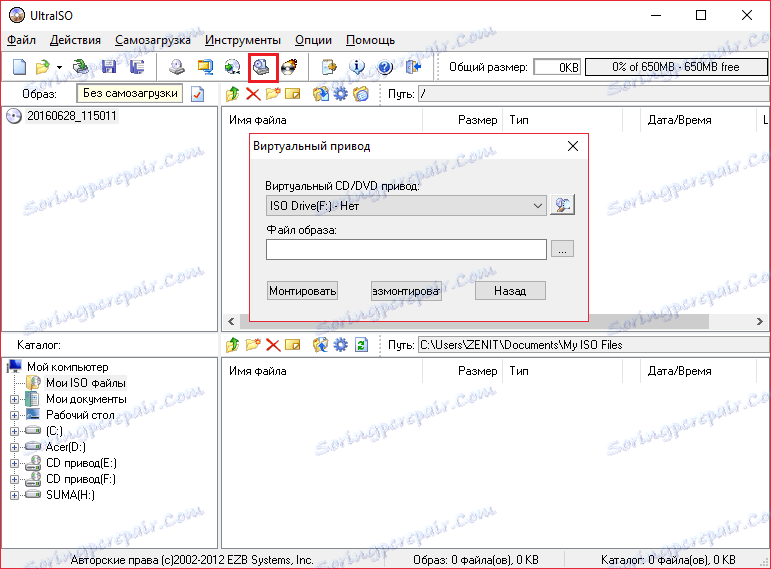Open the dropdown arrow next to Open icon

tap(59, 67)
